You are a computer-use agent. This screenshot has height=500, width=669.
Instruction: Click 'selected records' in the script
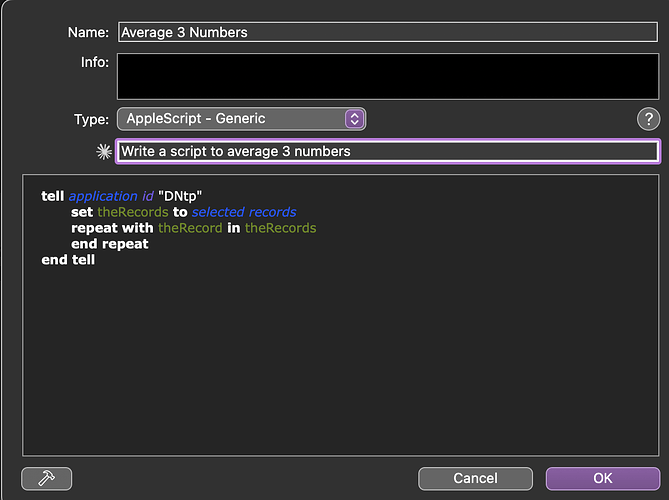click(244, 212)
